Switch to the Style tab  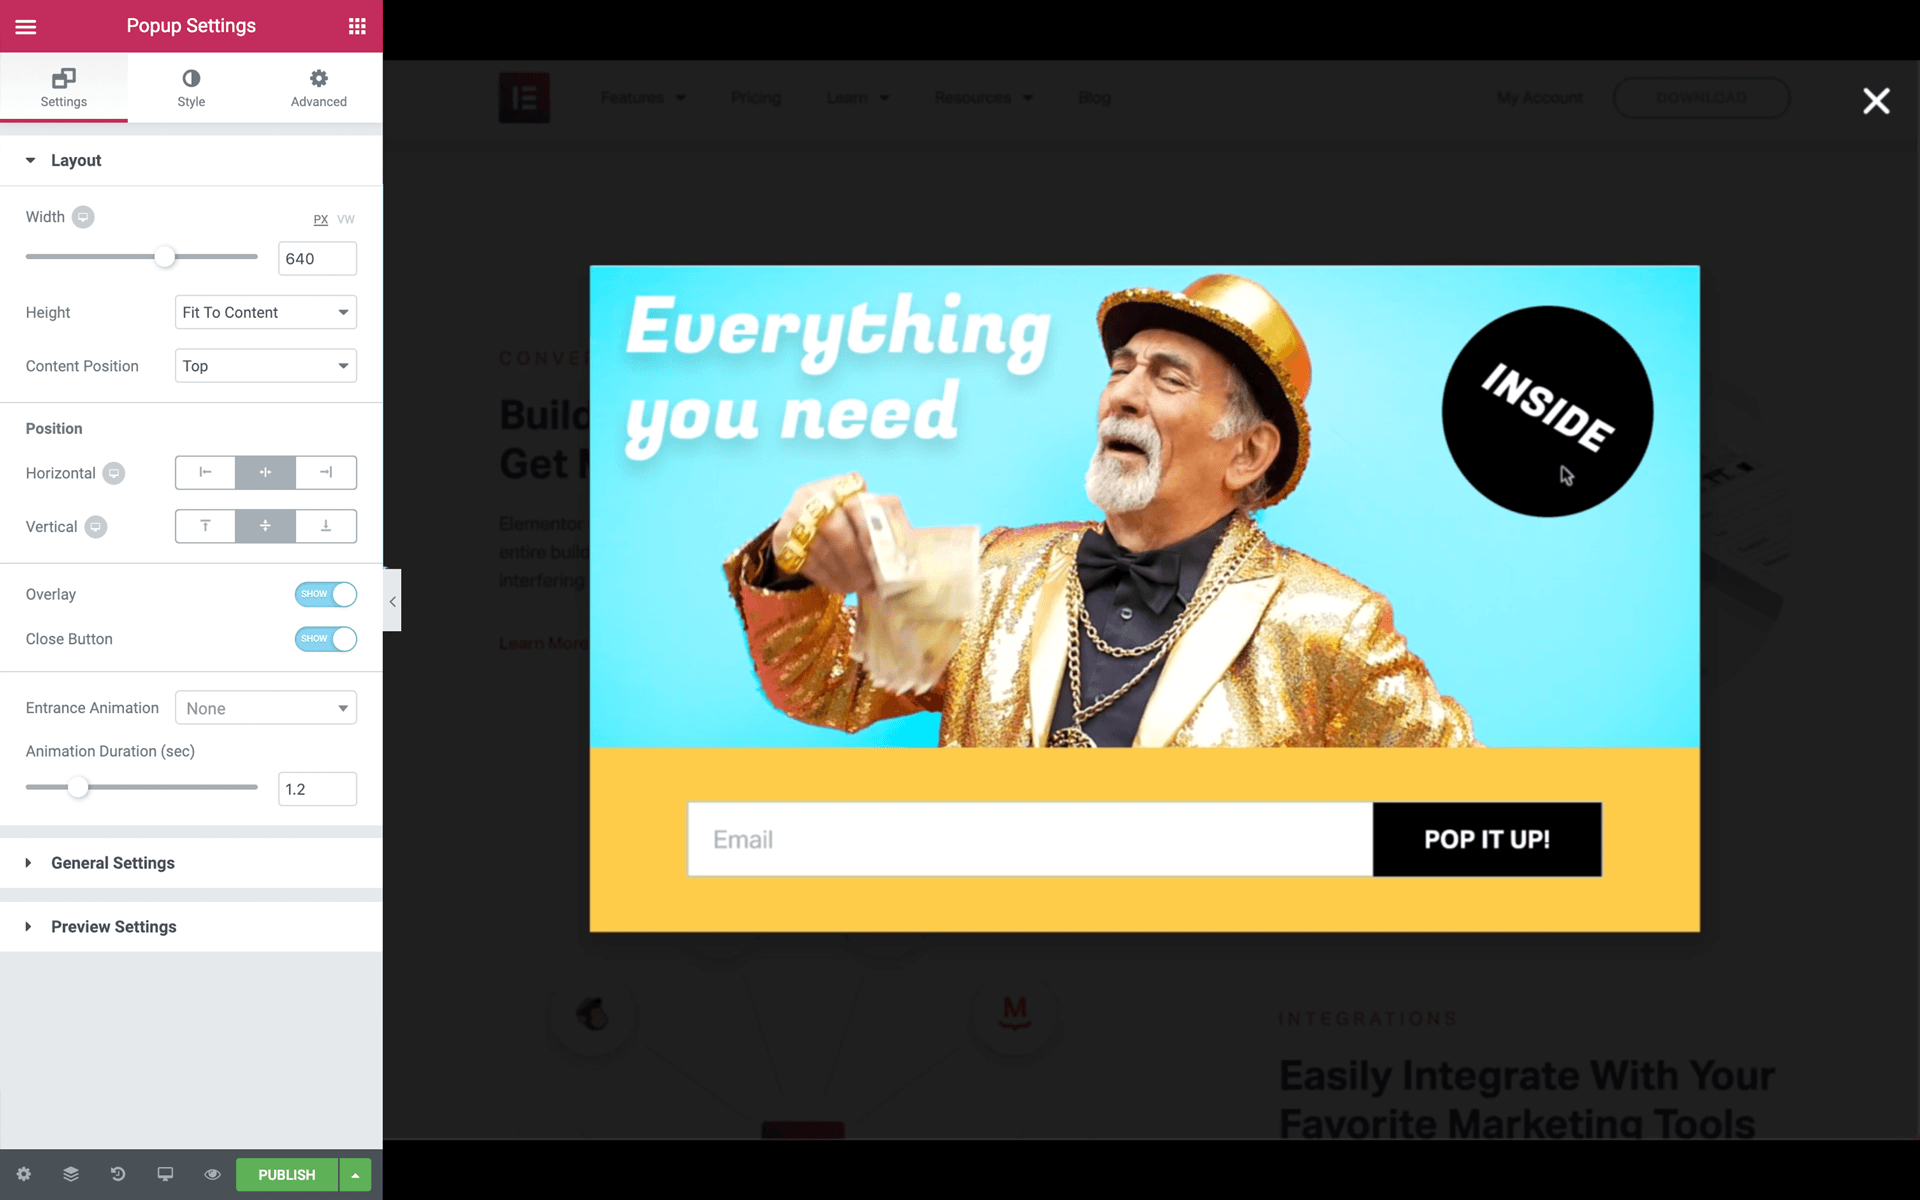click(191, 87)
